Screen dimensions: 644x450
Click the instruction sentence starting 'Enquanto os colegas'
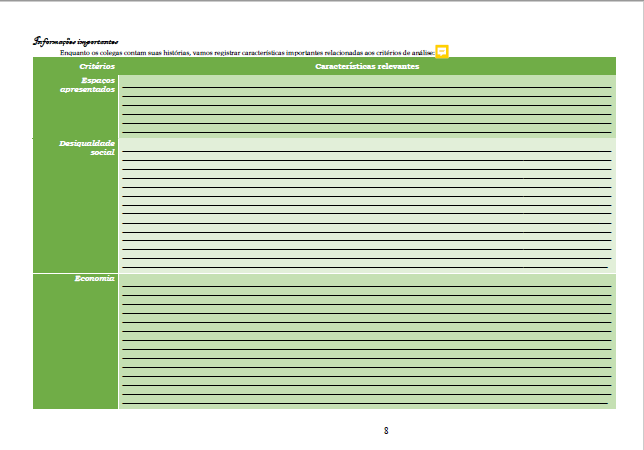click(x=247, y=53)
